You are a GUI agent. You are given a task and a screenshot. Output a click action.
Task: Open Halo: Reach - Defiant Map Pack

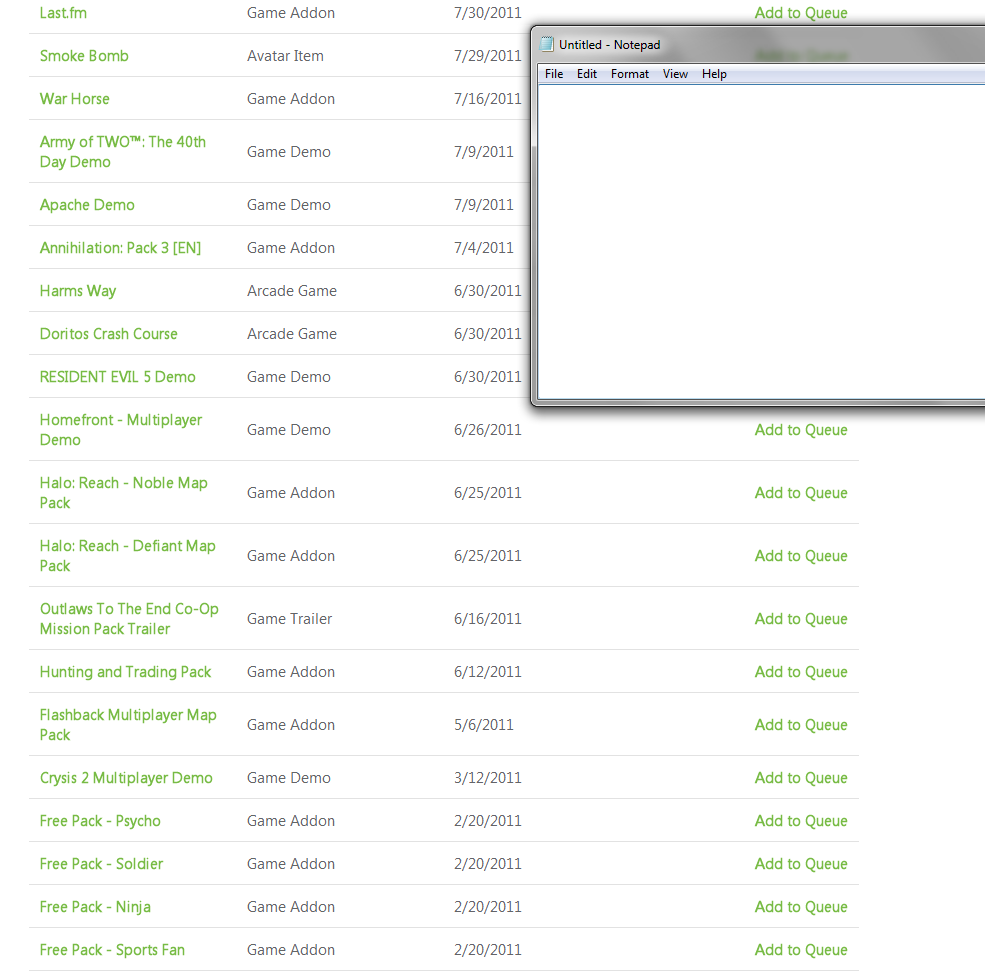point(128,555)
